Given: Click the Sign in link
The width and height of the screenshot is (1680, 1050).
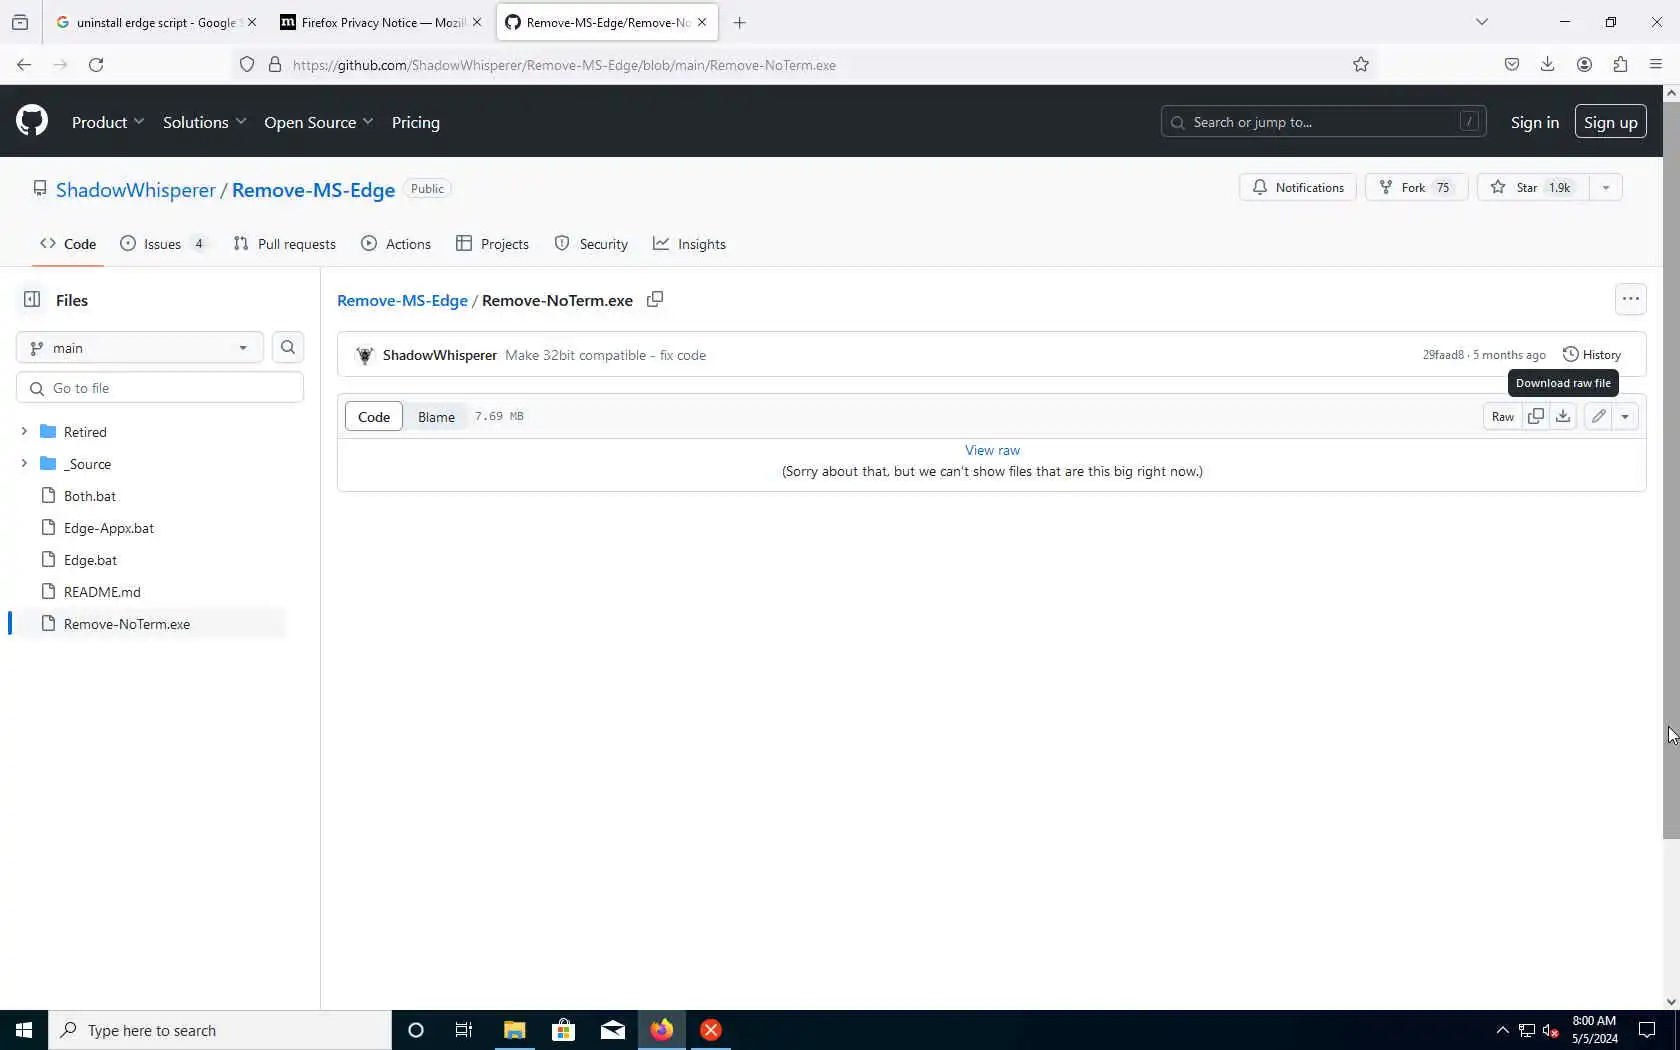Looking at the screenshot, I should click(1534, 122).
